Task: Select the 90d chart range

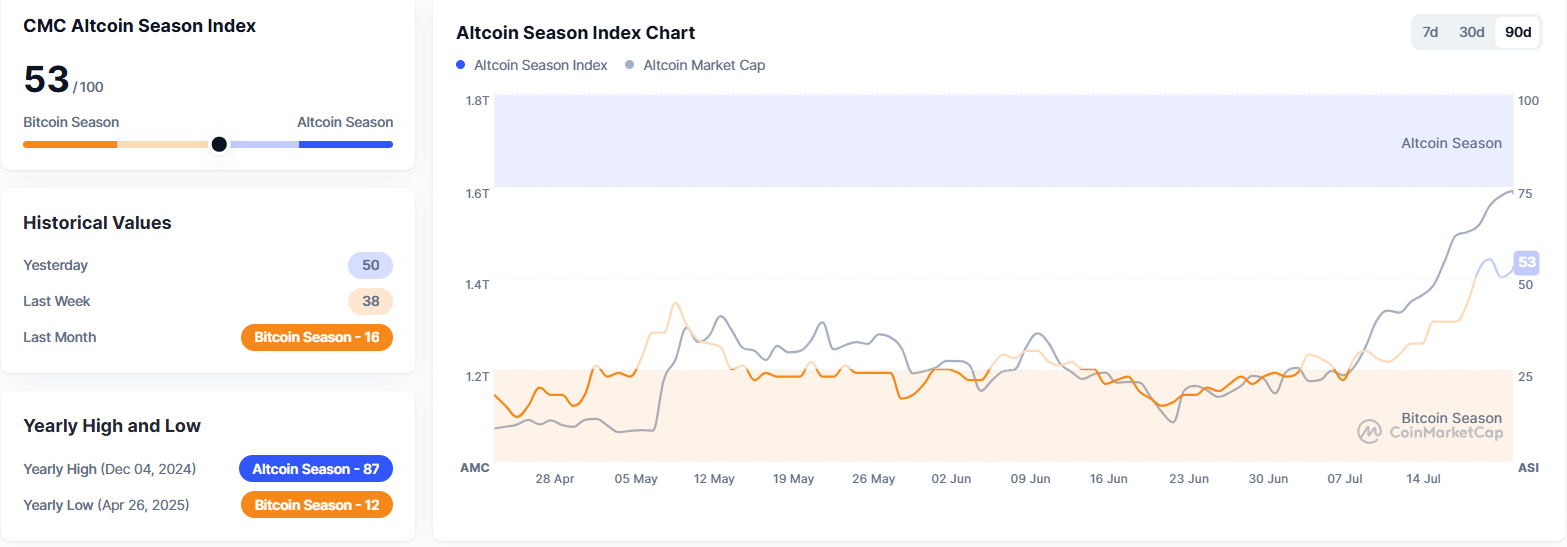Action: (1518, 32)
